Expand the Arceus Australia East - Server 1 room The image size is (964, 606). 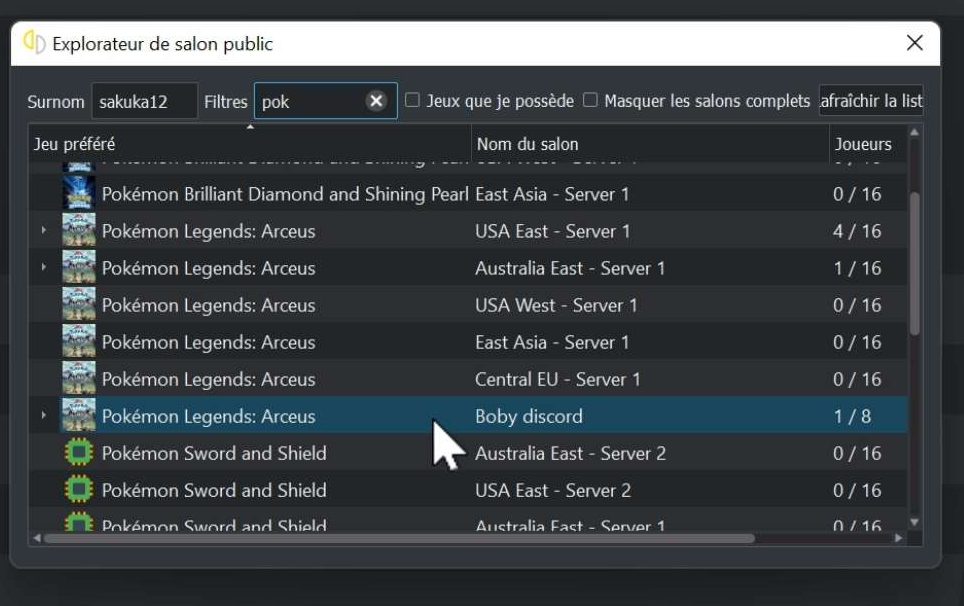pyautogui.click(x=44, y=268)
